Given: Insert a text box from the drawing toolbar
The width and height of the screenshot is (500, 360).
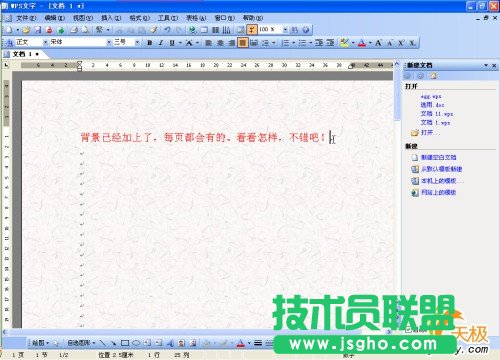Looking at the screenshot, I should 147,343.
